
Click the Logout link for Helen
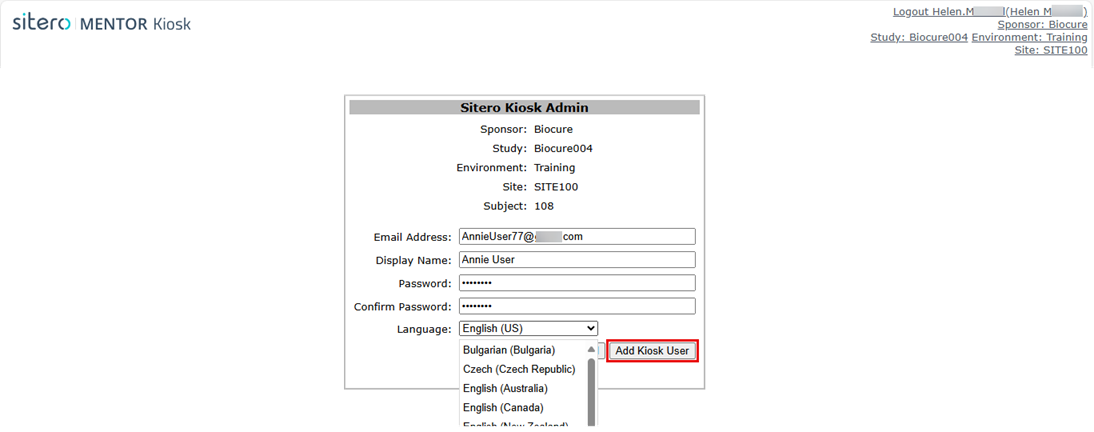(x=990, y=12)
